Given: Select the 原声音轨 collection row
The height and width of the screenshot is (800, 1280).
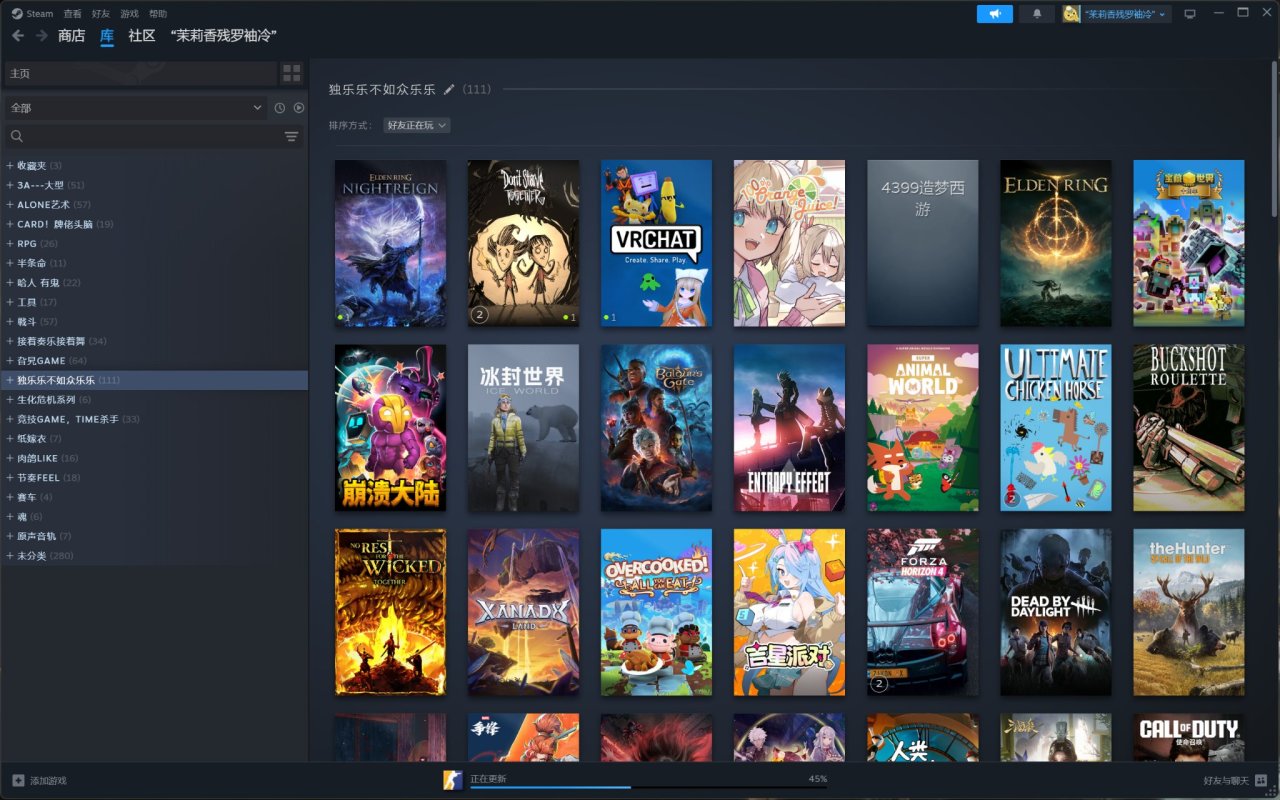Looking at the screenshot, I should pyautogui.click(x=154, y=537).
